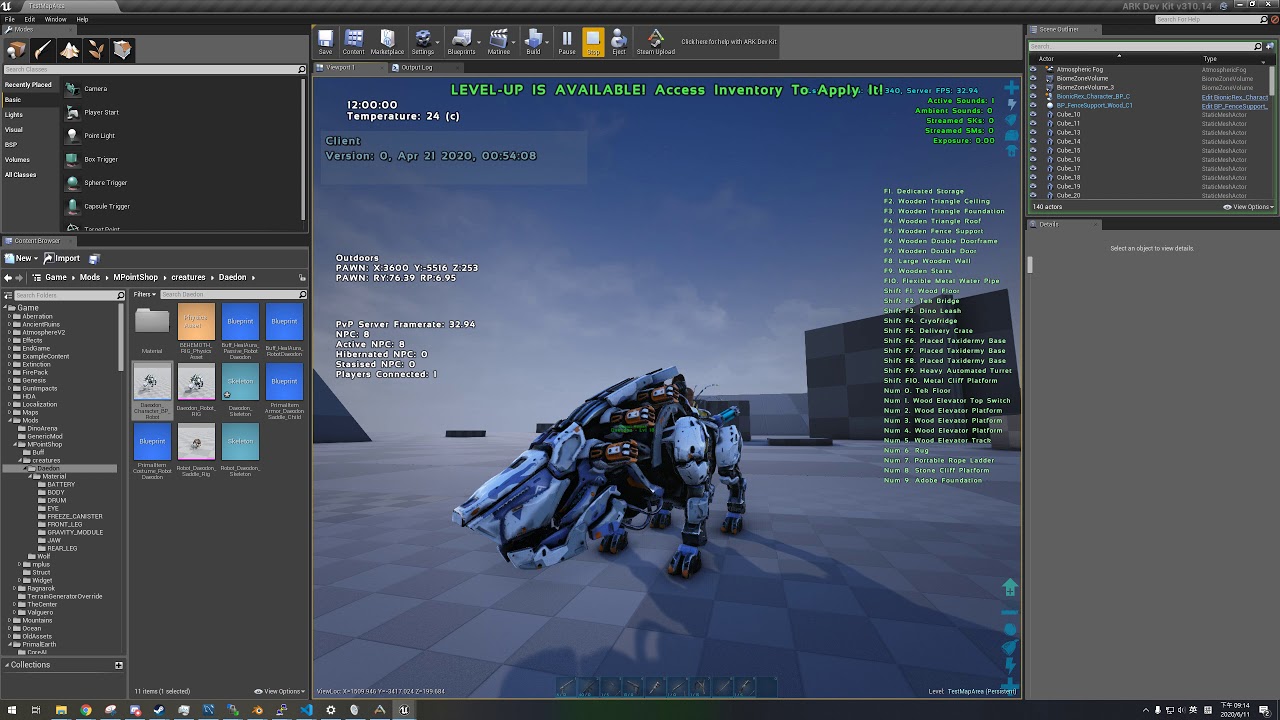The width and height of the screenshot is (1280, 720).
Task: Open the File menu
Action: pyautogui.click(x=9, y=19)
